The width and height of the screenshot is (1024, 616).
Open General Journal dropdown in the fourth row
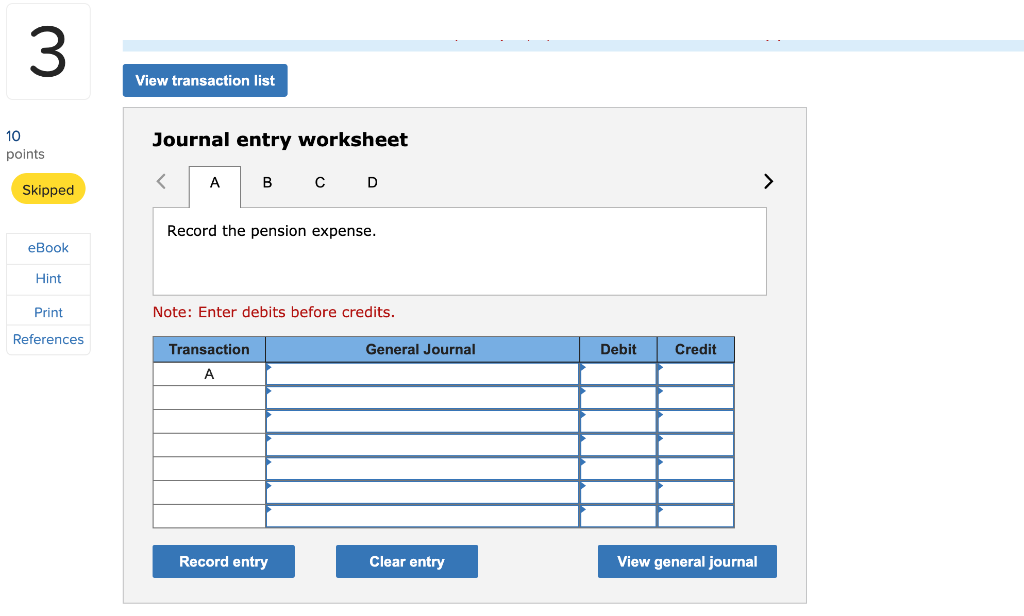point(422,445)
